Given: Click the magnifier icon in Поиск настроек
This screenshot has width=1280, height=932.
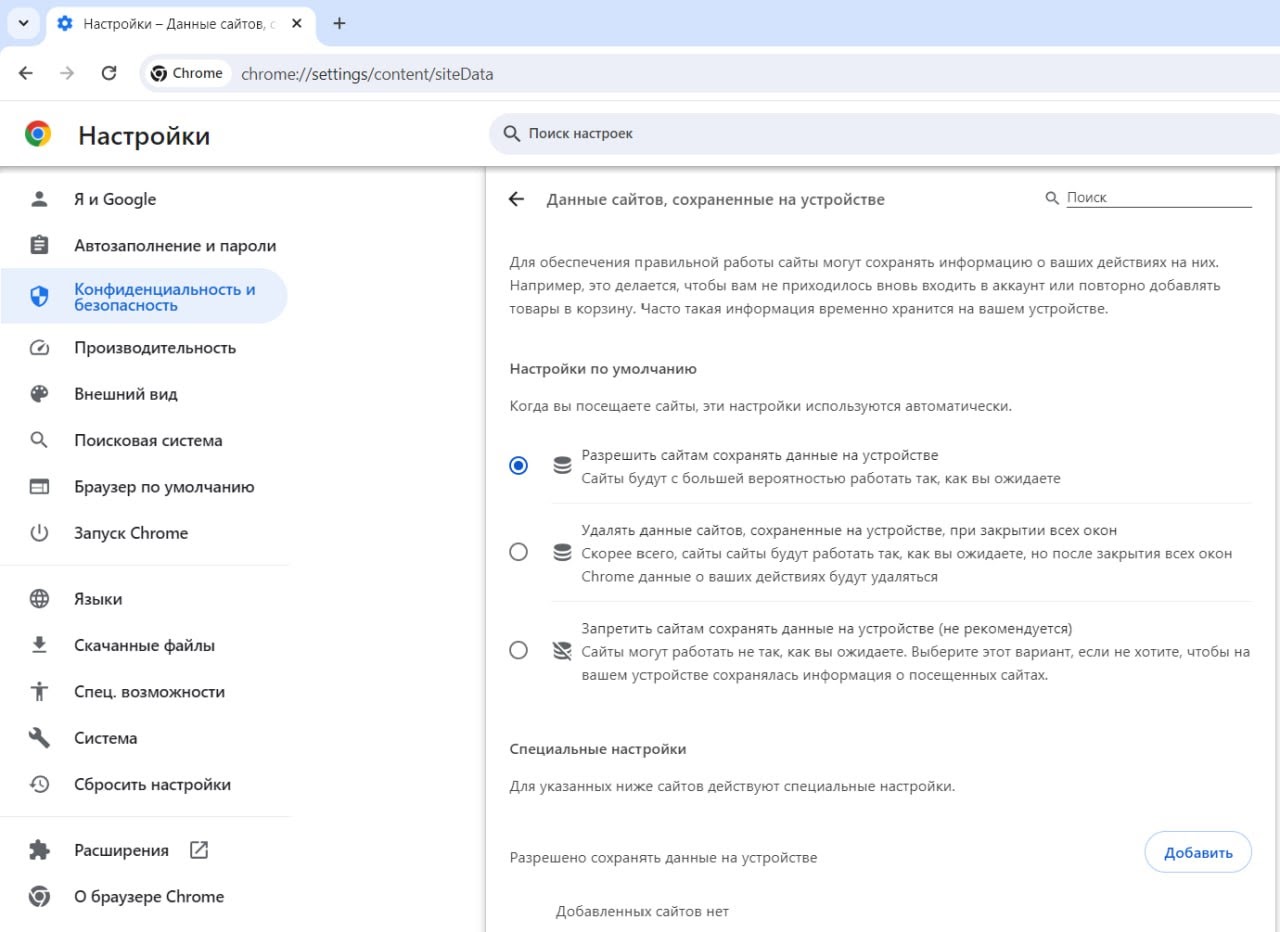Looking at the screenshot, I should tap(511, 133).
